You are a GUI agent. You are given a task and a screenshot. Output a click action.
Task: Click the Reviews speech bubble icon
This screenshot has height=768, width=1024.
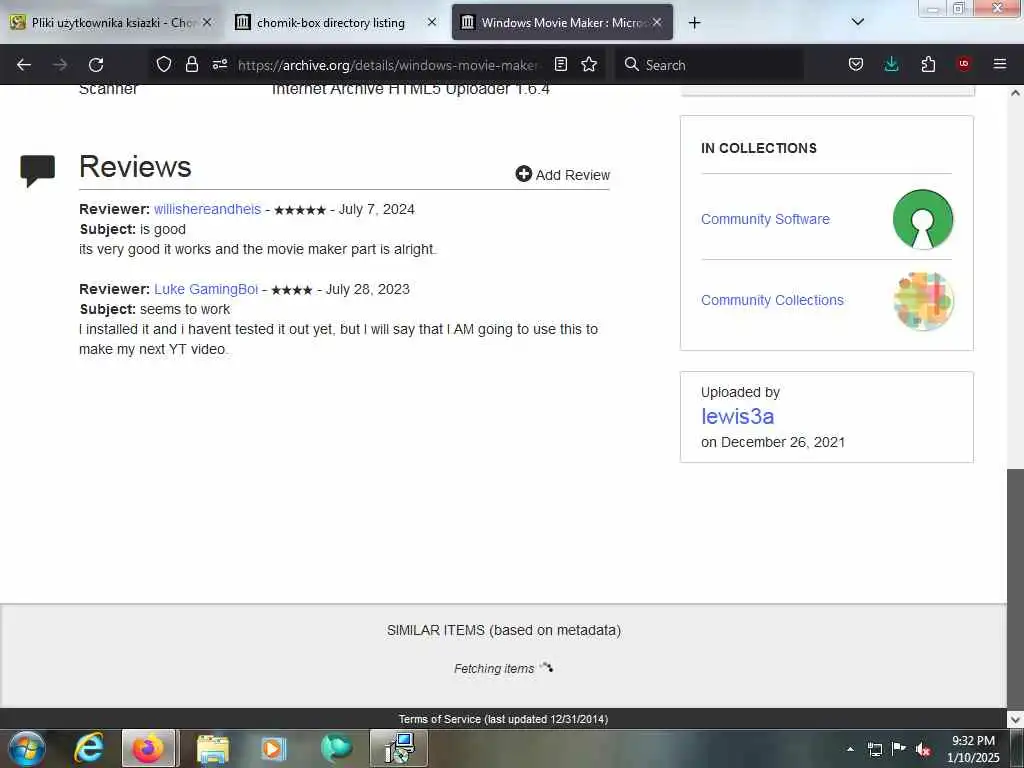coord(37,171)
